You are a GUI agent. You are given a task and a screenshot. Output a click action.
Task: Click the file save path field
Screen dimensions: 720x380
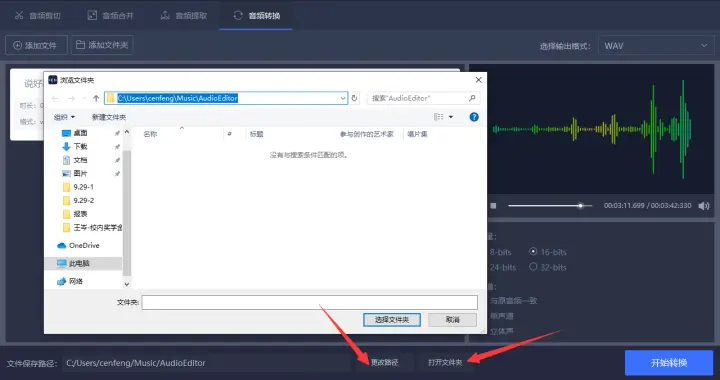207,363
